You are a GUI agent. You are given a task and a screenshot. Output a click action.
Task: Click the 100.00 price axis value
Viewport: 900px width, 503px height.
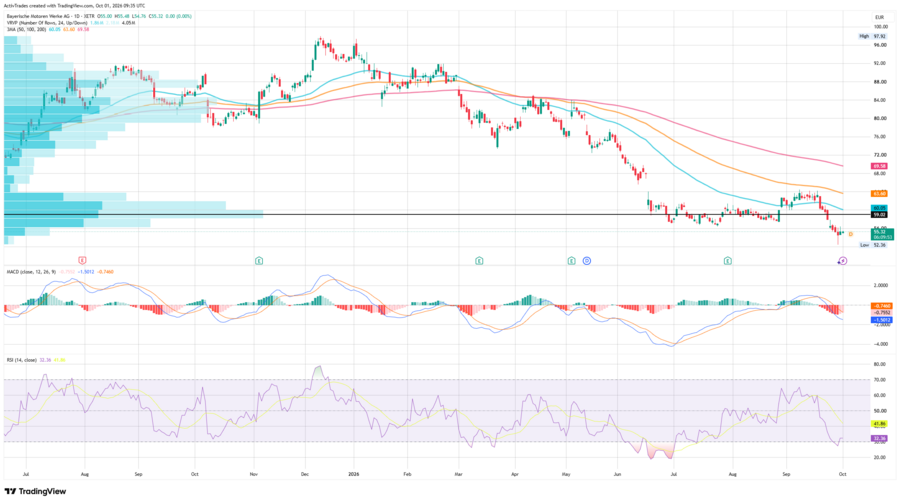880,27
